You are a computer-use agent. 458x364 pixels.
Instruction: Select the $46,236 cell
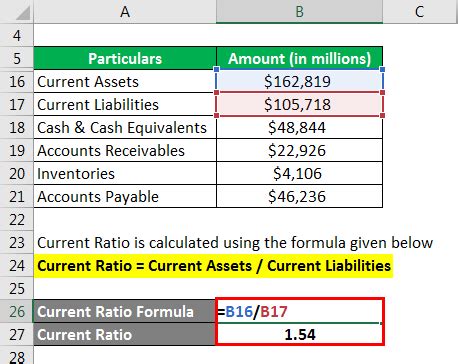(299, 196)
